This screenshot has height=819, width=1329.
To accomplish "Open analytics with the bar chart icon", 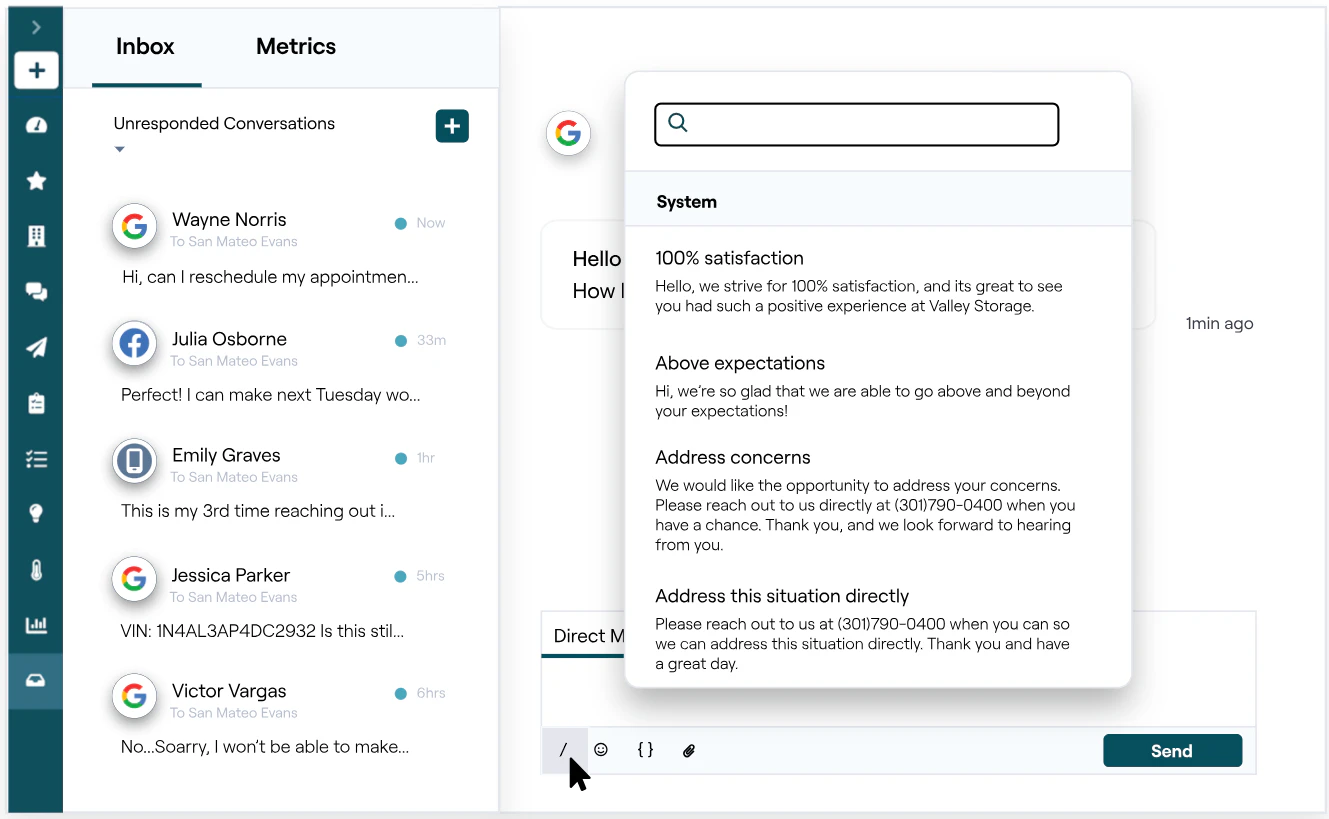I will pyautogui.click(x=36, y=624).
